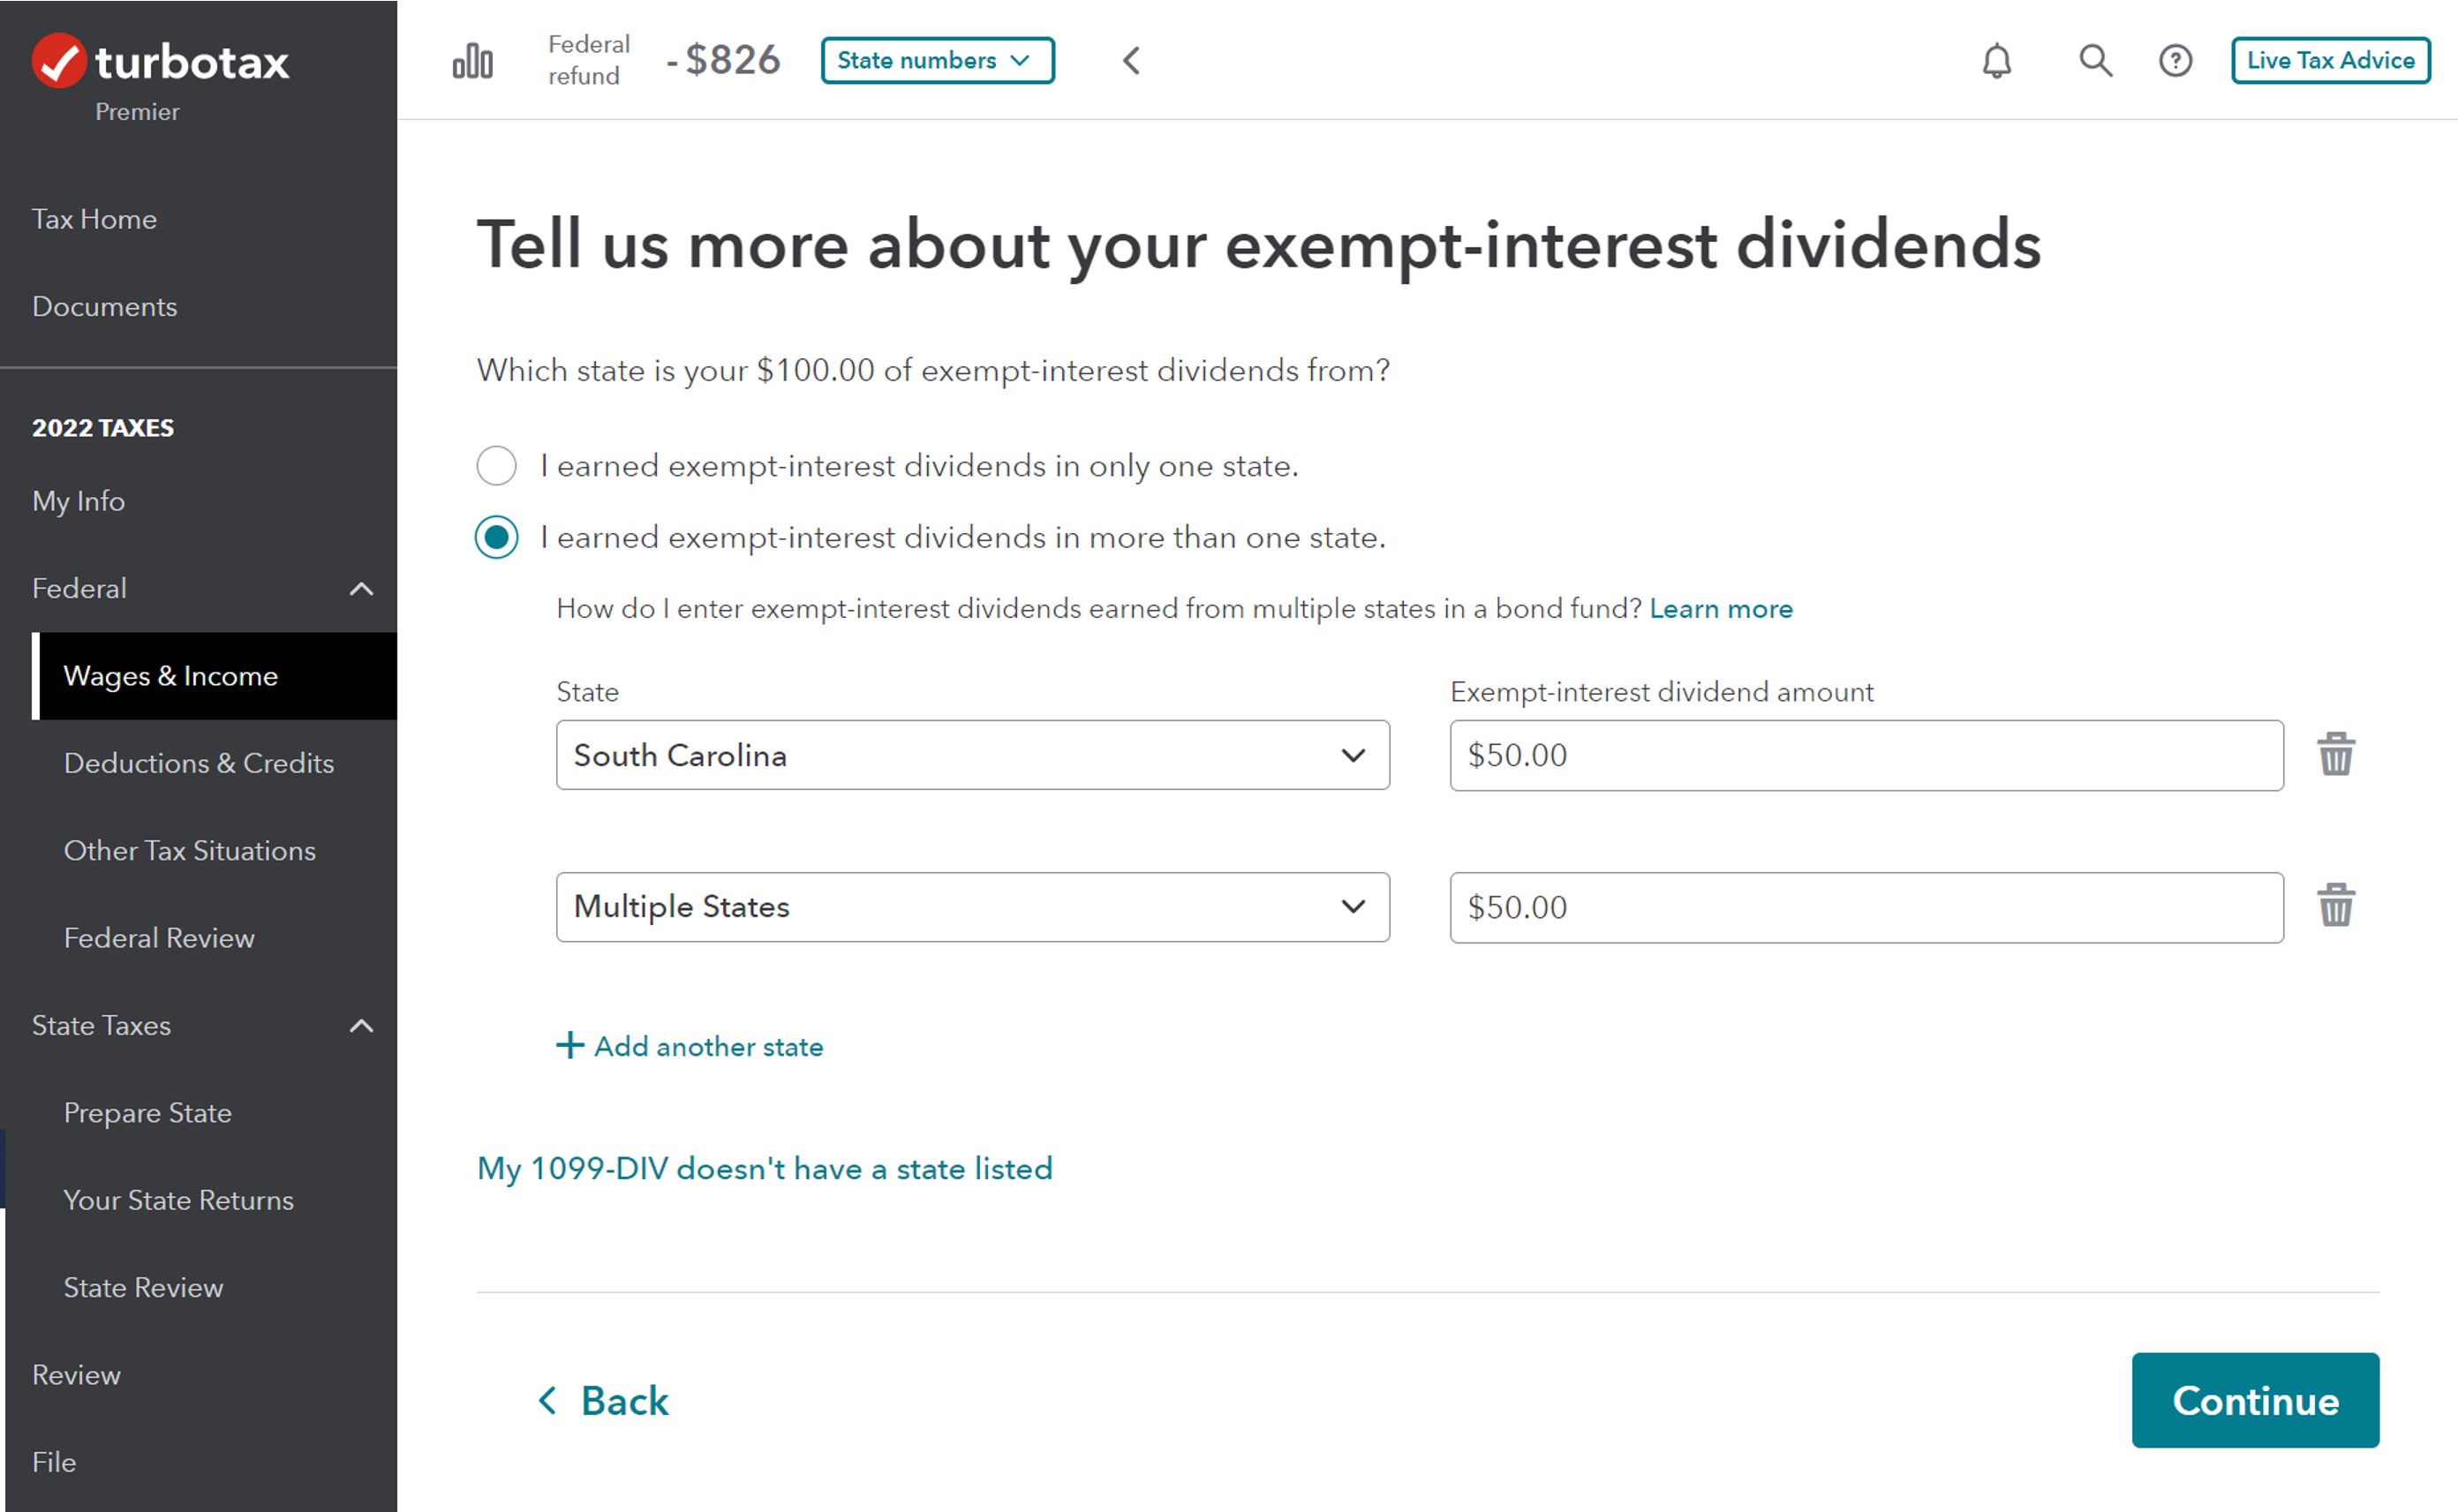The height and width of the screenshot is (1512, 2458).
Task: Click the left chevron beside State numbers
Action: tap(1131, 61)
